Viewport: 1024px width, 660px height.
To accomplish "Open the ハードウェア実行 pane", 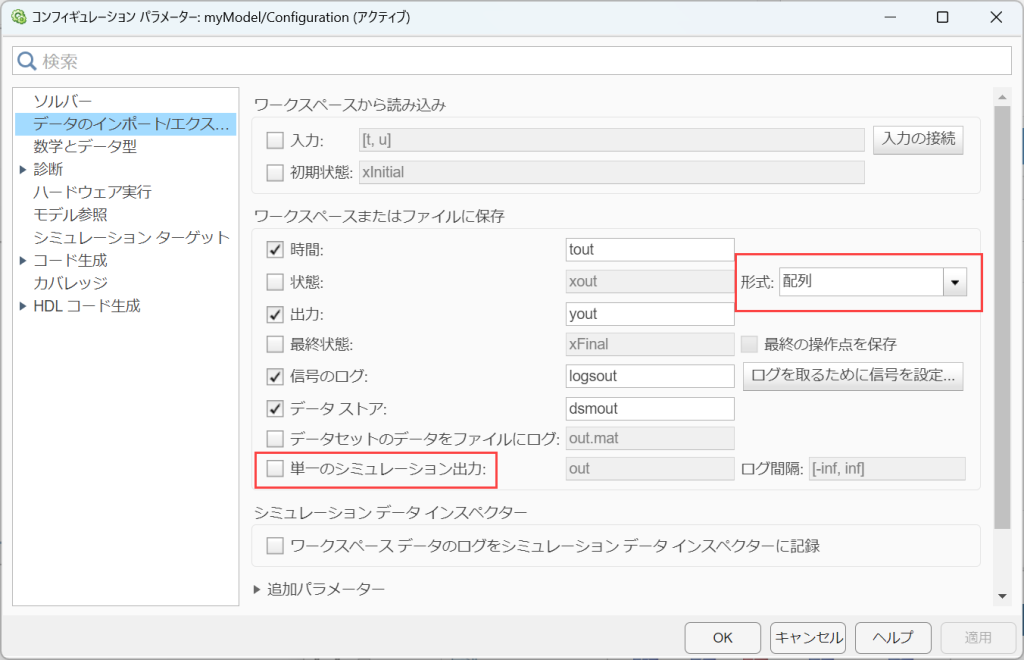I will tap(92, 192).
